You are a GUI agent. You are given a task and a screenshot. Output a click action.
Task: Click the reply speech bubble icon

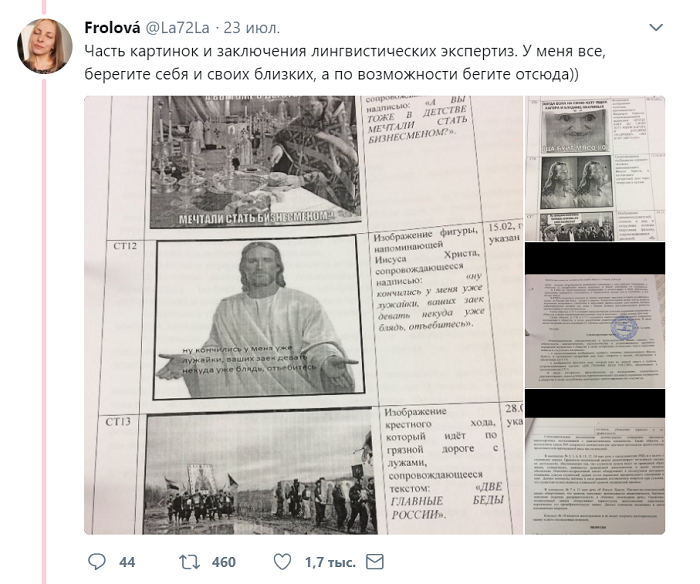(96, 562)
